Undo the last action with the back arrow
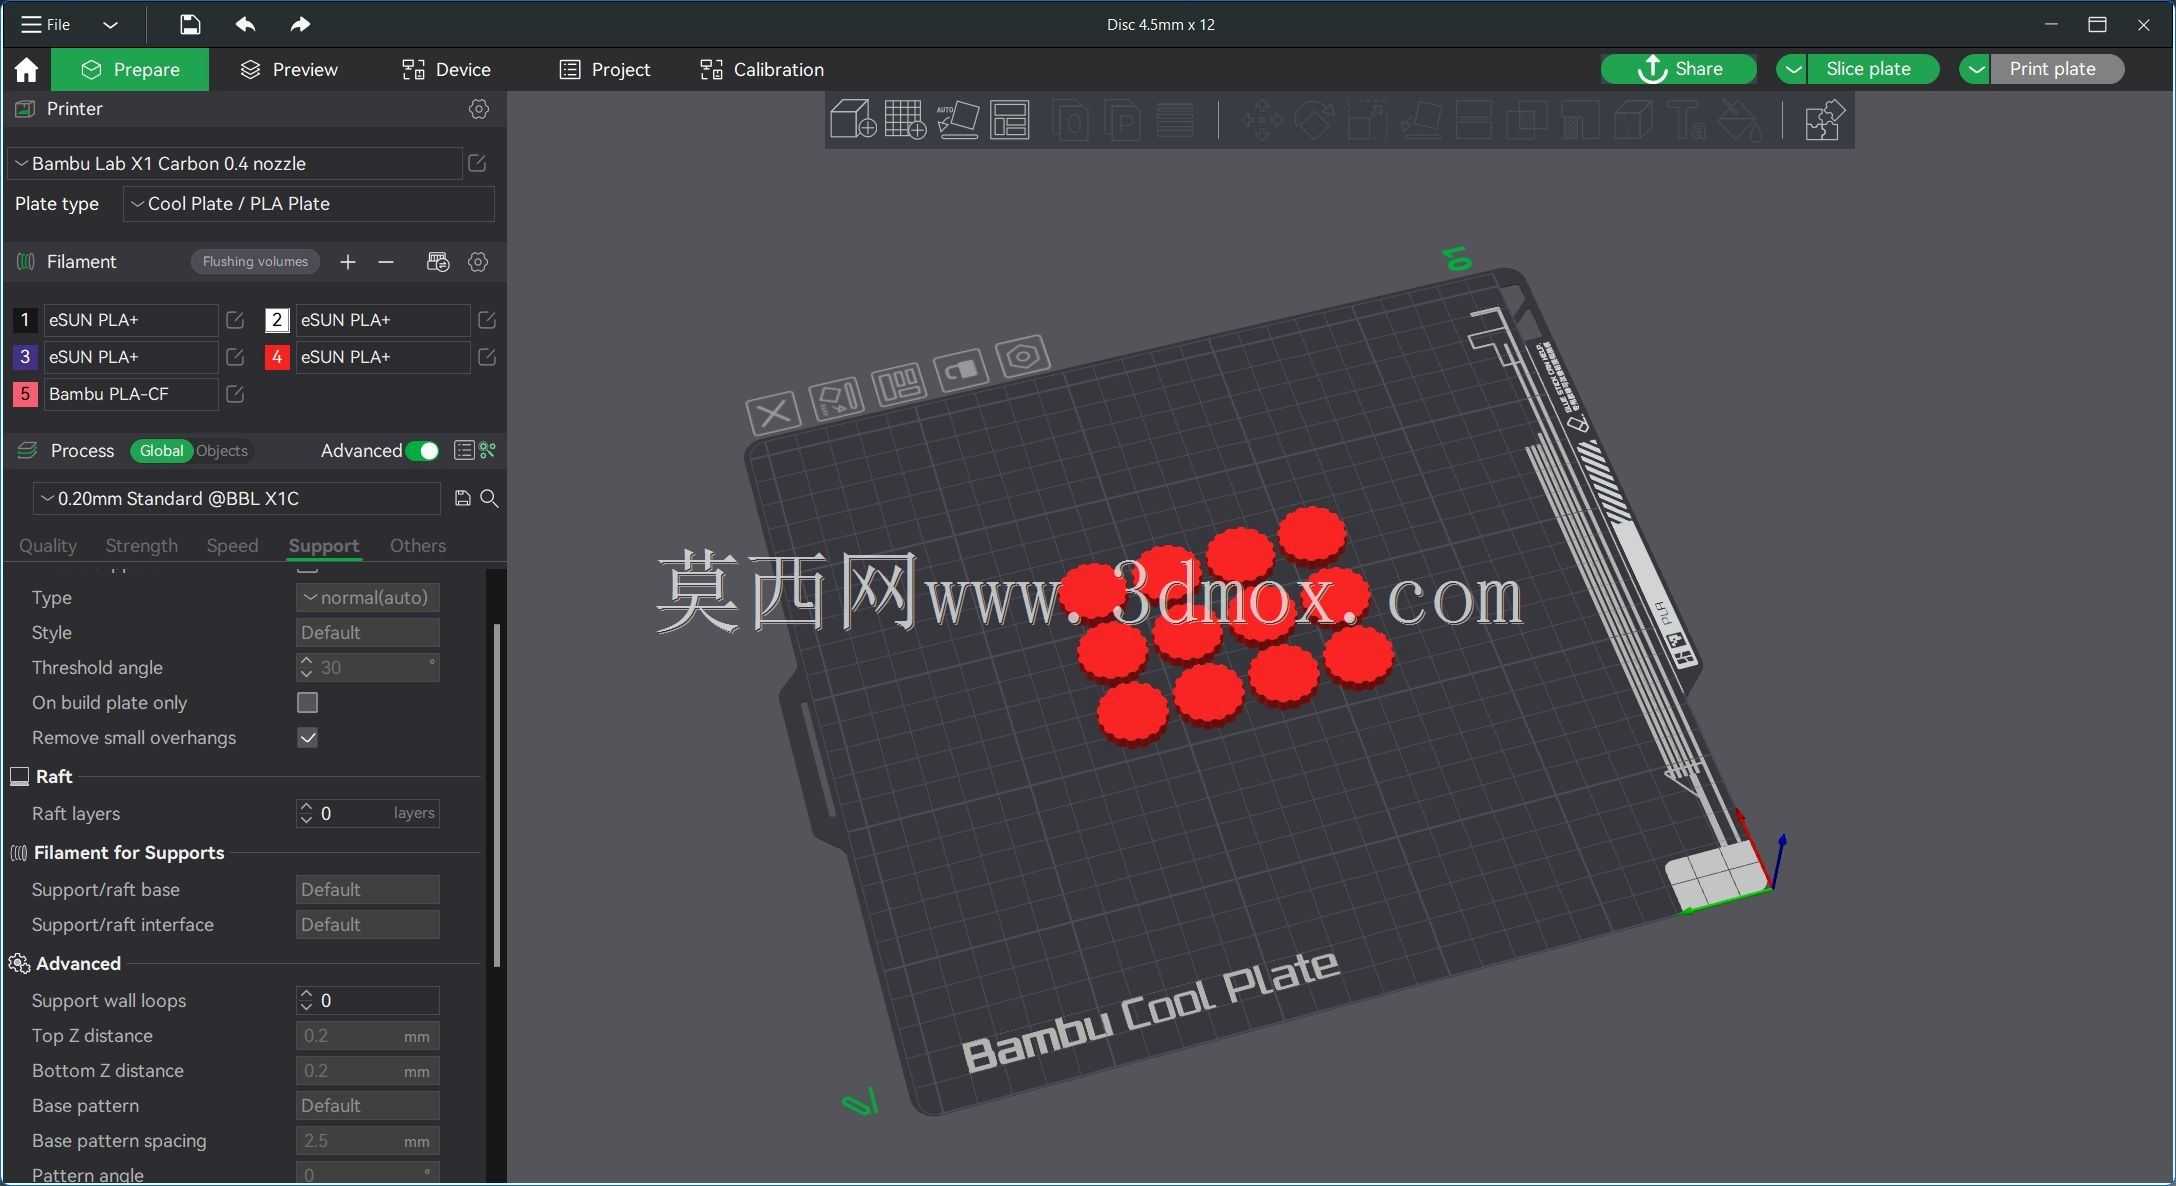 [x=245, y=24]
